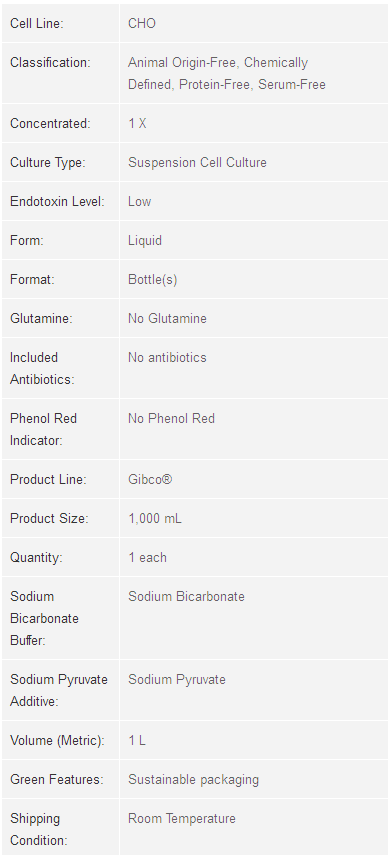Select the Sustainable packaging value

tap(193, 780)
